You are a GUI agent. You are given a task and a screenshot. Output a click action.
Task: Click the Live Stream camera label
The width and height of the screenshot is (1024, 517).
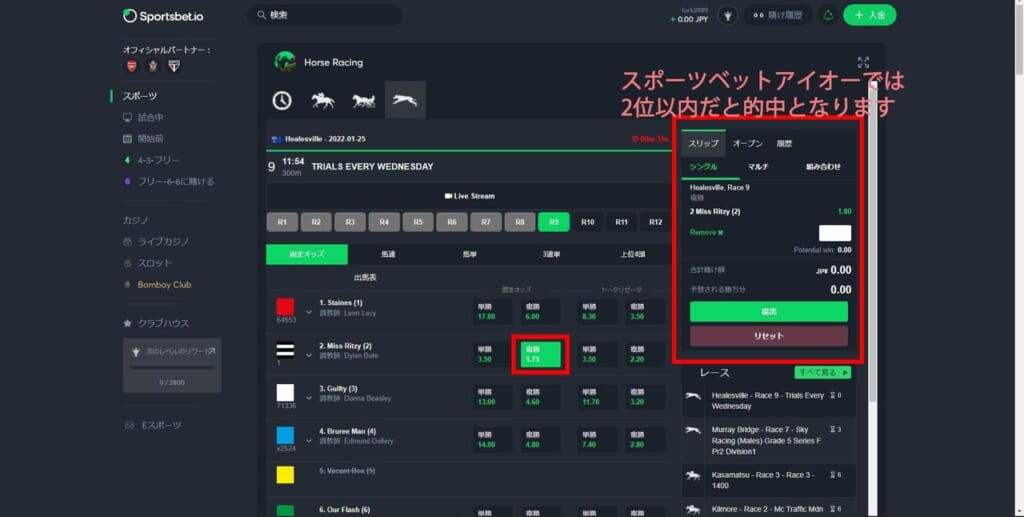coord(470,196)
